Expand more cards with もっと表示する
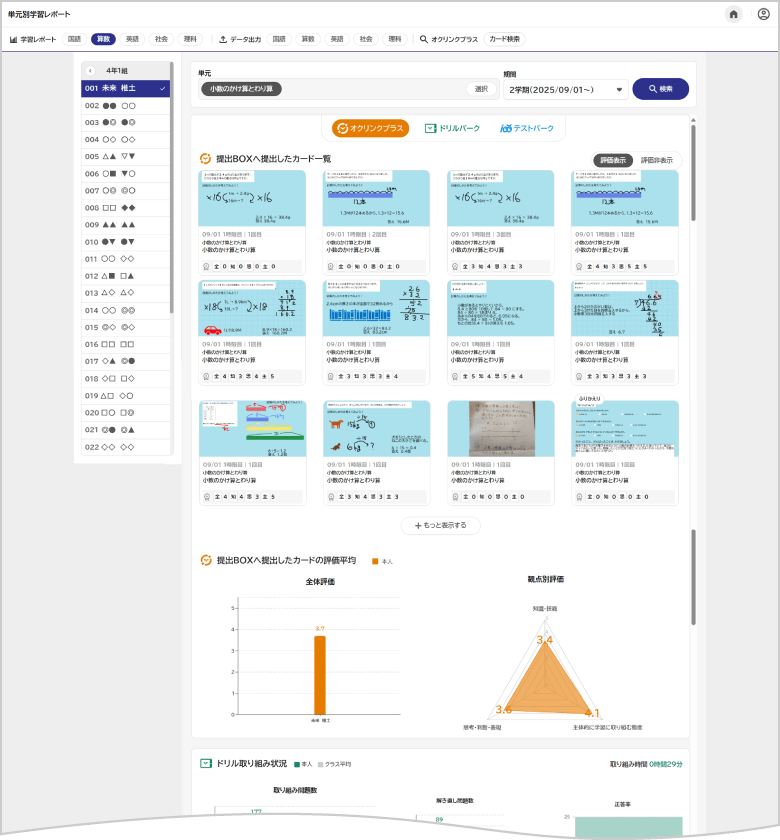The width and height of the screenshot is (780, 840). (440, 525)
